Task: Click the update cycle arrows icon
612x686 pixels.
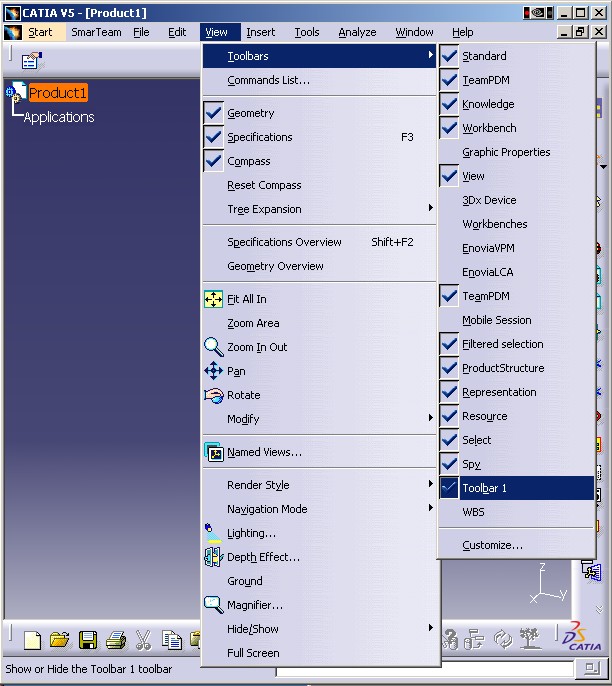Action: 503,639
